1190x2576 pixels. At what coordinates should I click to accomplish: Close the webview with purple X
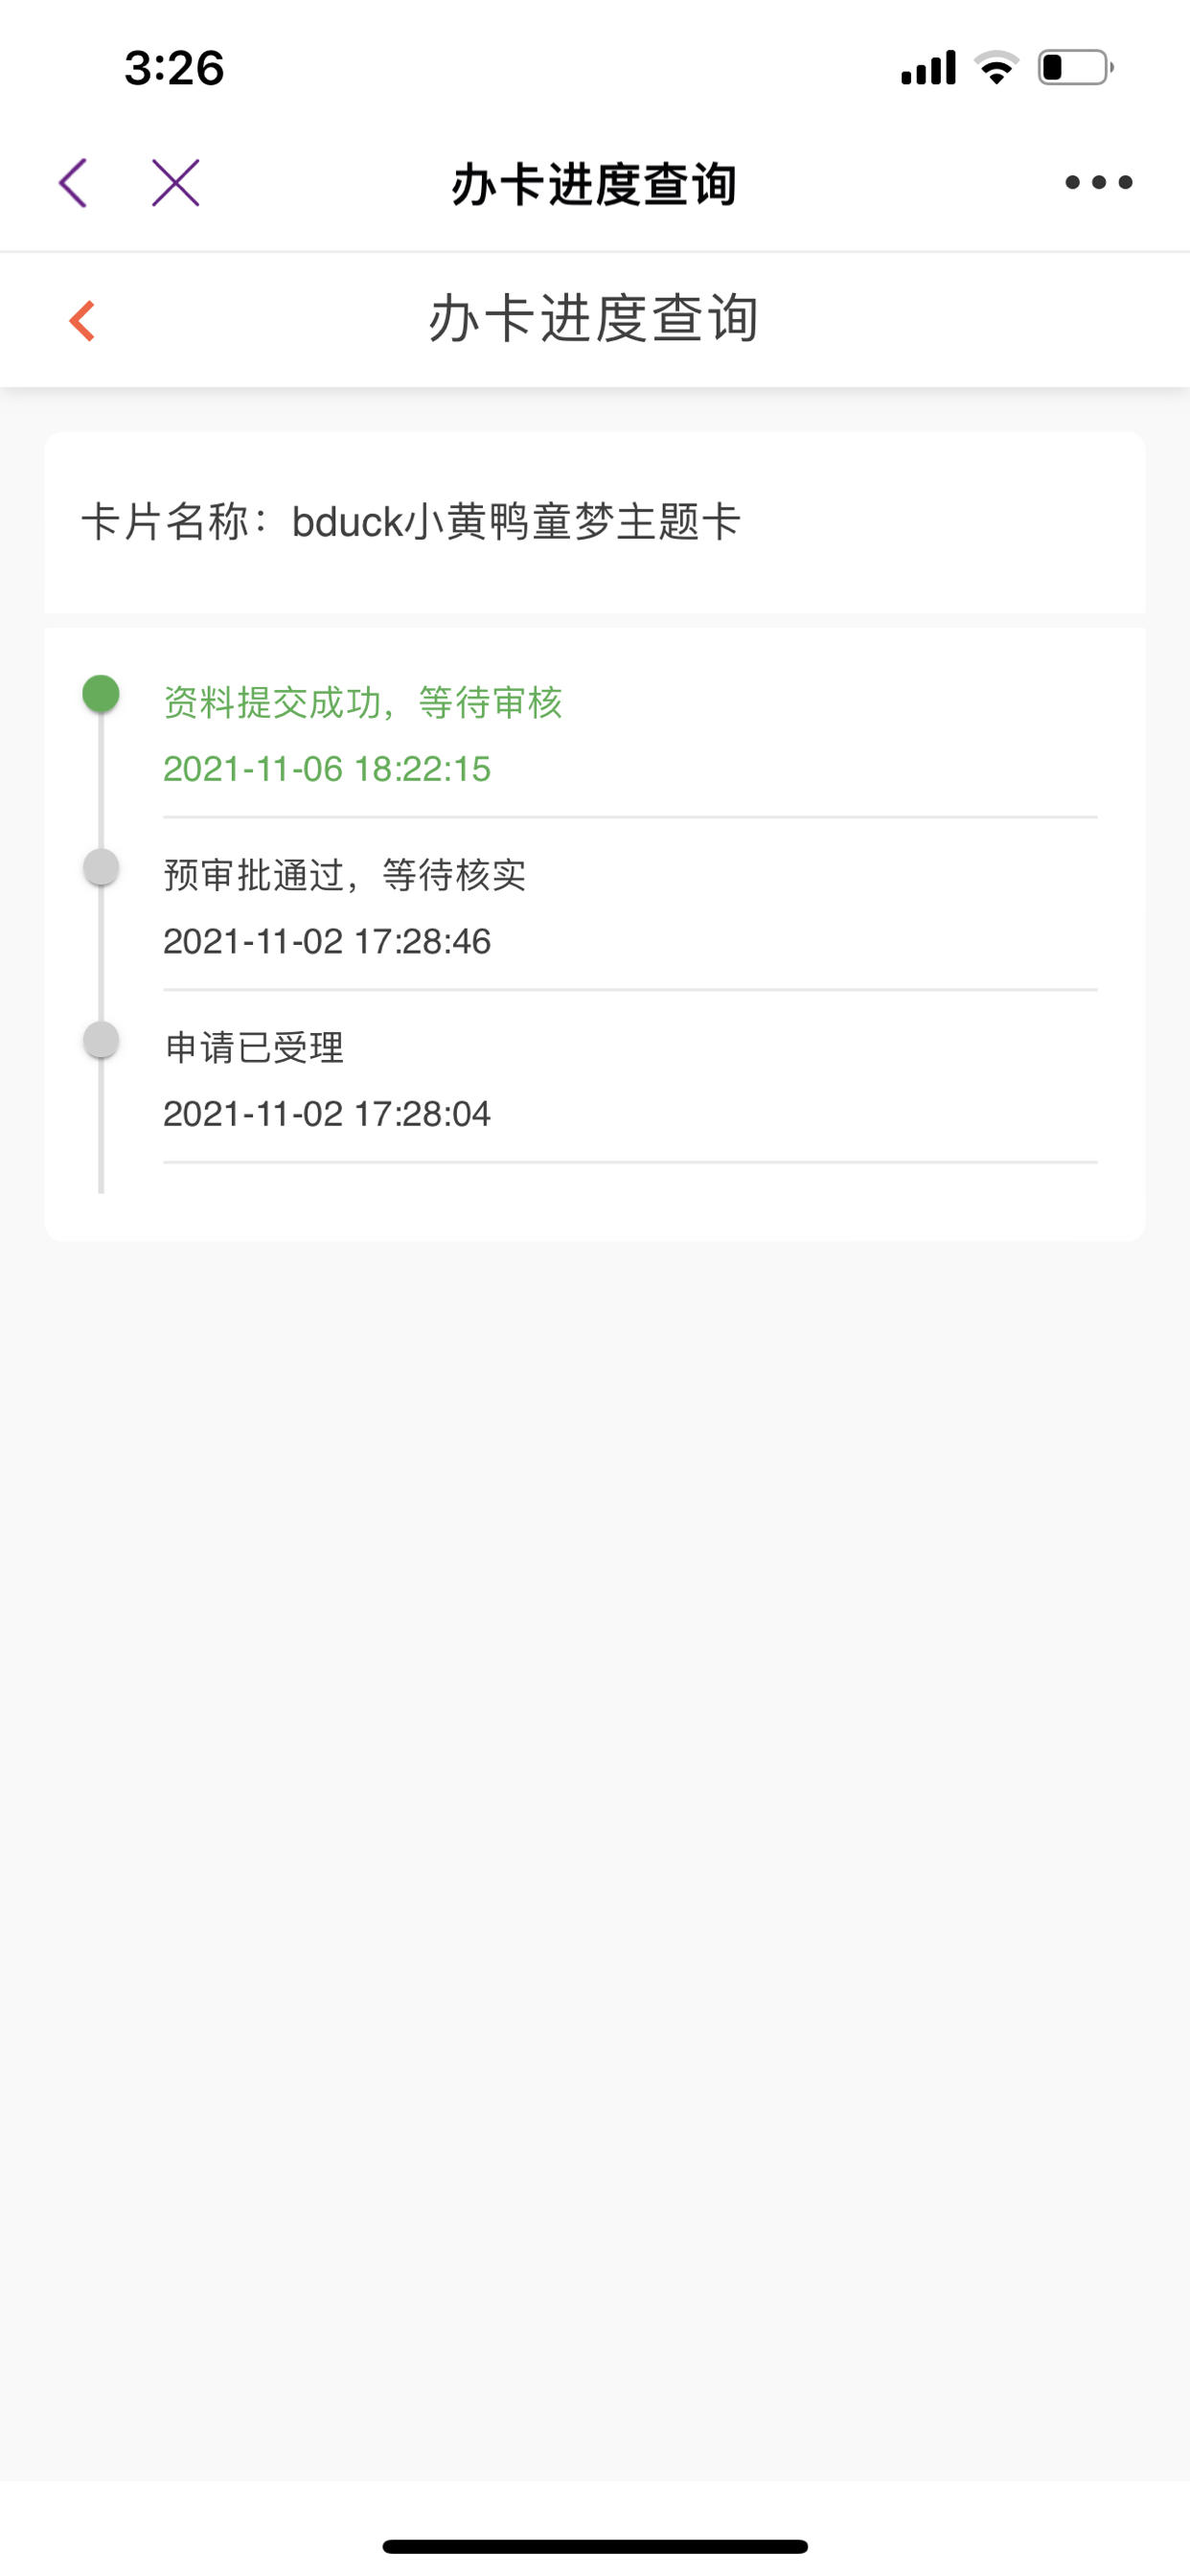176,183
